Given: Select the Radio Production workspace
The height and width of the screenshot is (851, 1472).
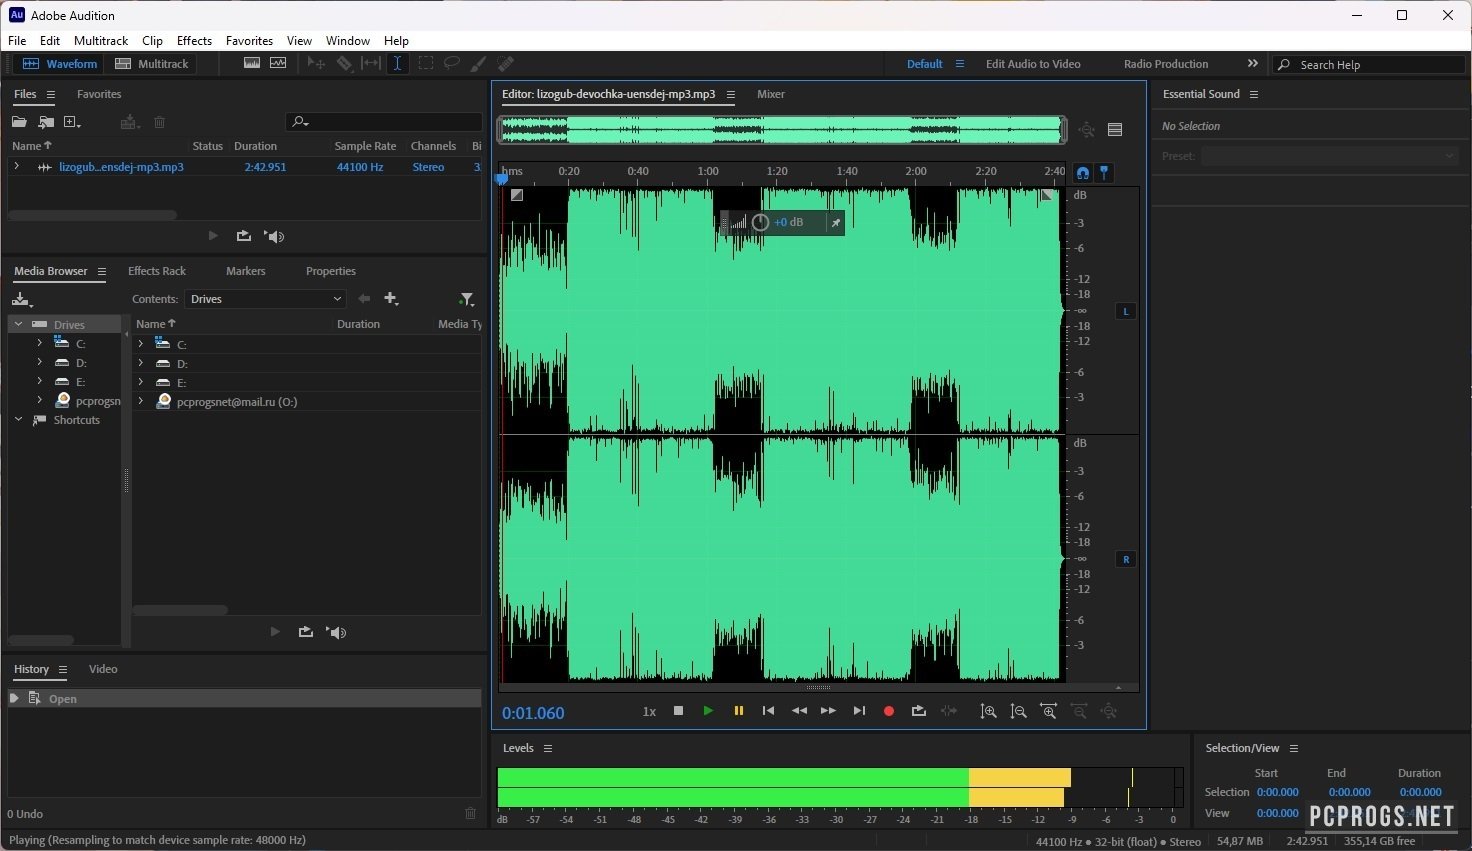Looking at the screenshot, I should [1165, 64].
